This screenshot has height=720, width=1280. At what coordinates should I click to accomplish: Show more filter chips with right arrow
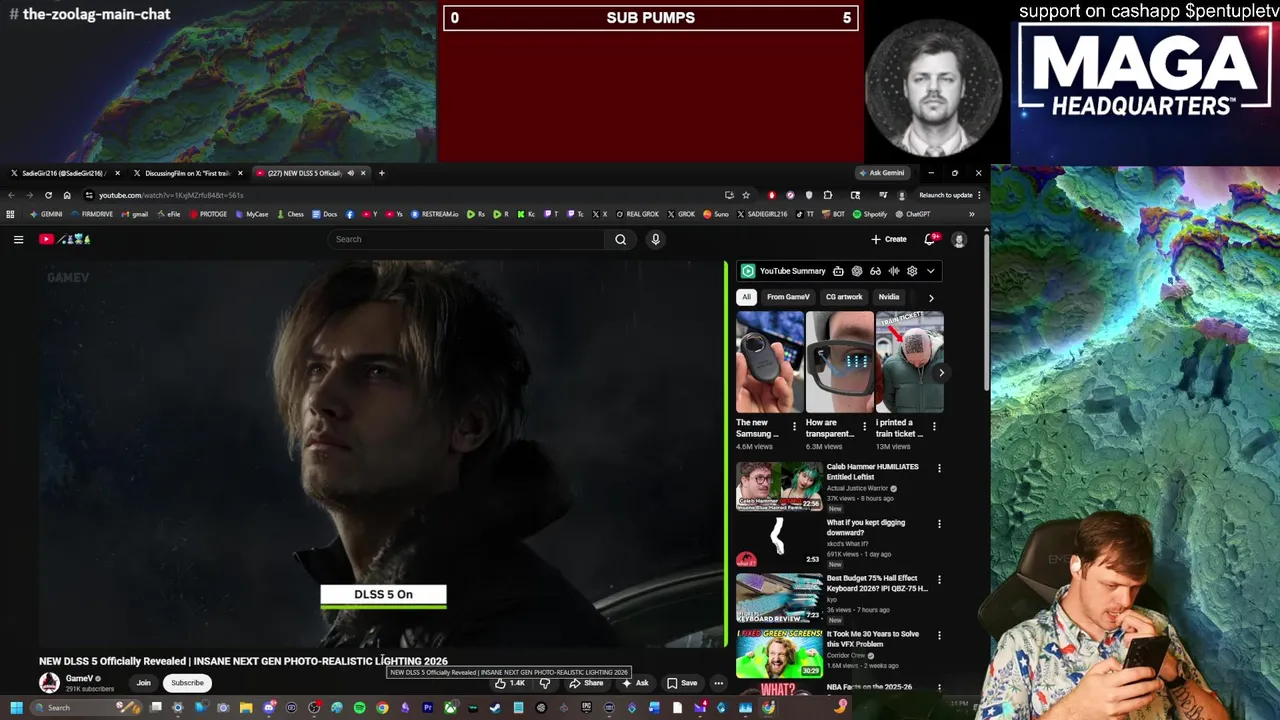(931, 297)
